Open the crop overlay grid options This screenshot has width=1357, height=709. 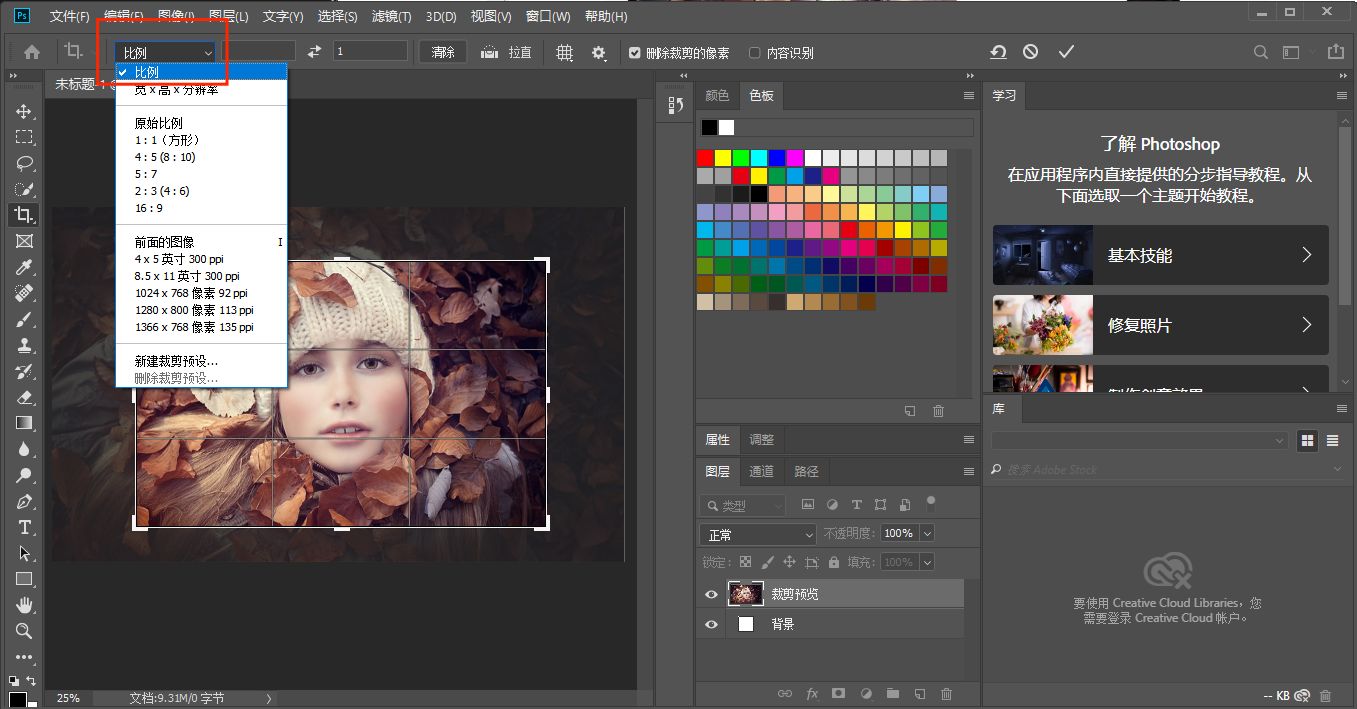coord(564,52)
